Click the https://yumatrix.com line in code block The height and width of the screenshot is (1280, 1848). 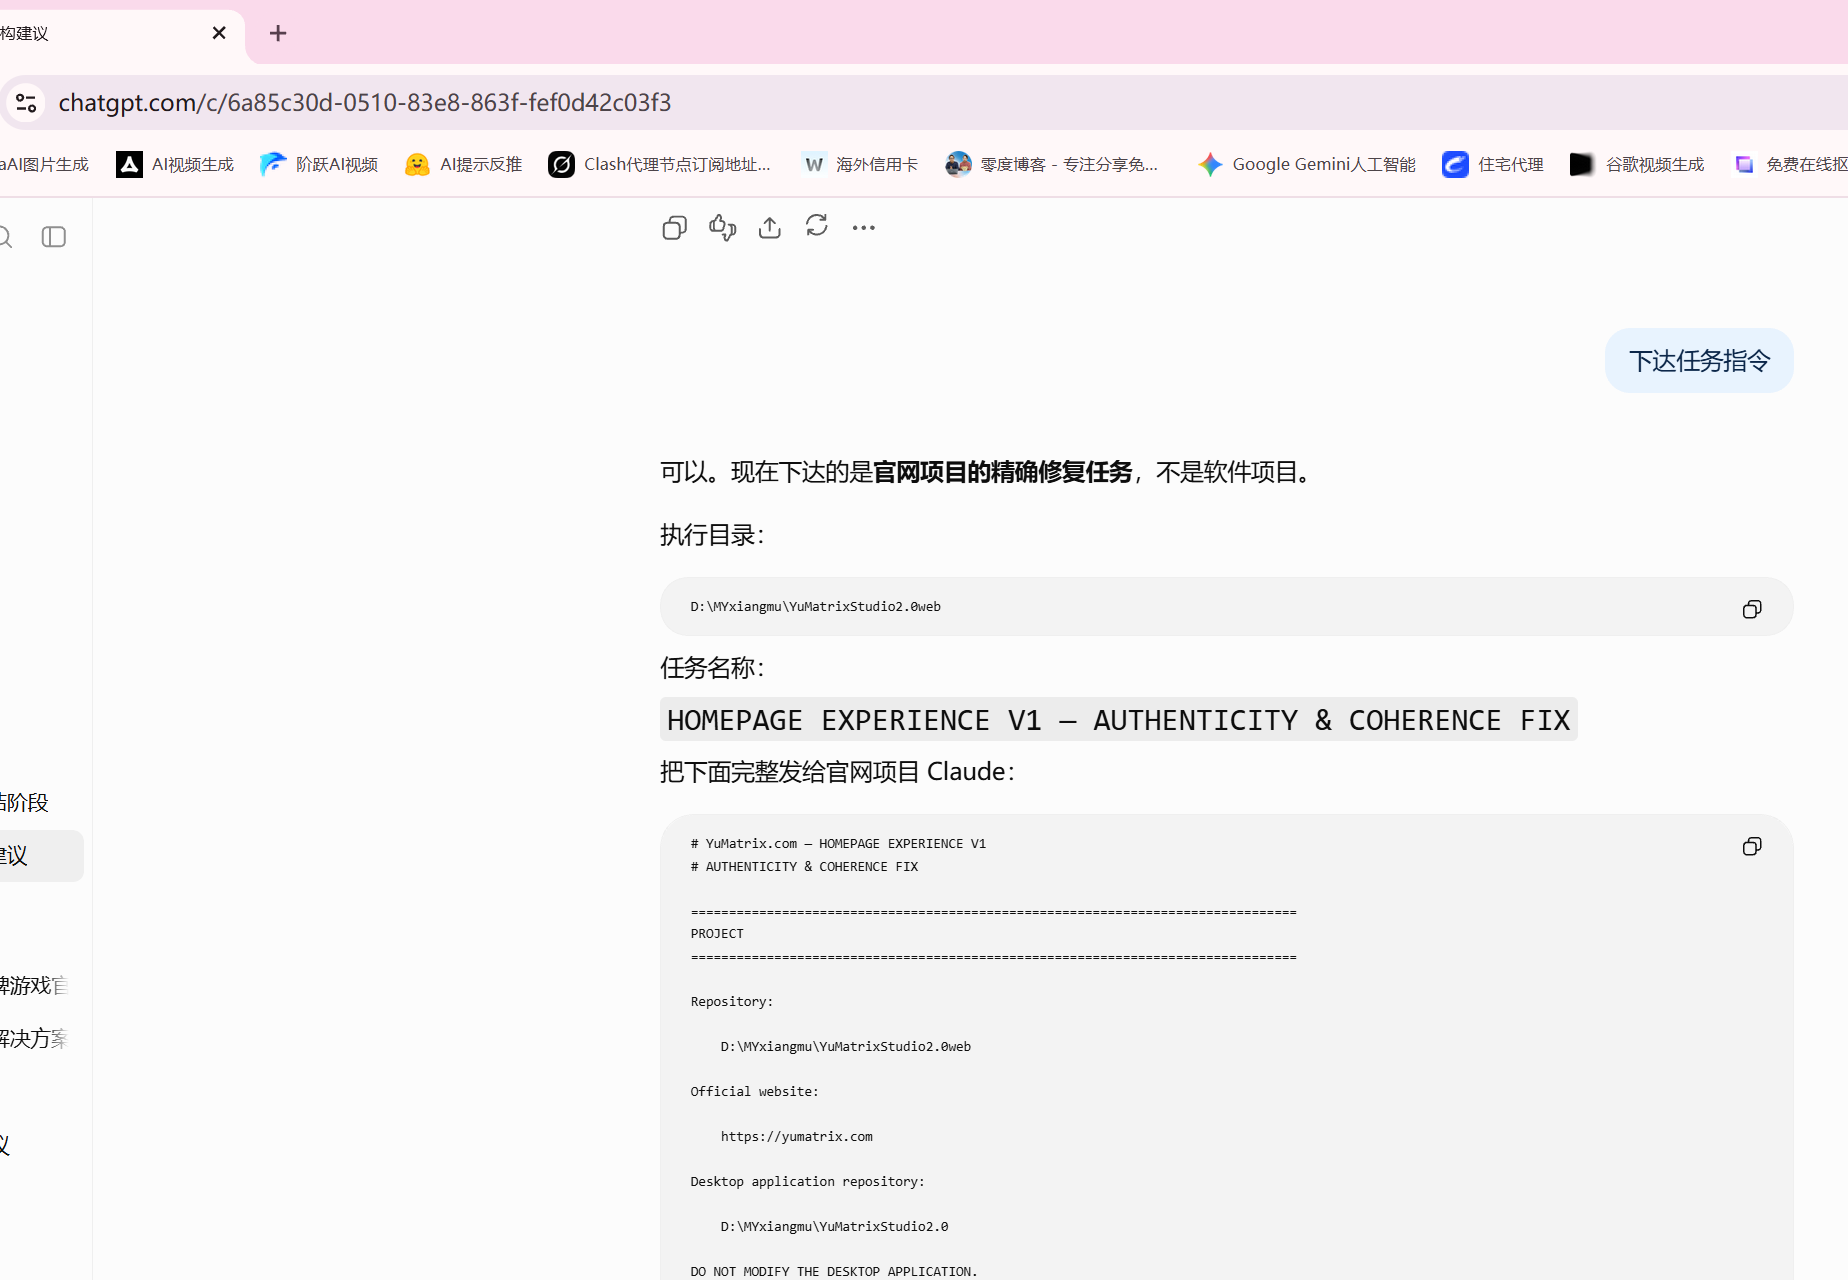(796, 1137)
